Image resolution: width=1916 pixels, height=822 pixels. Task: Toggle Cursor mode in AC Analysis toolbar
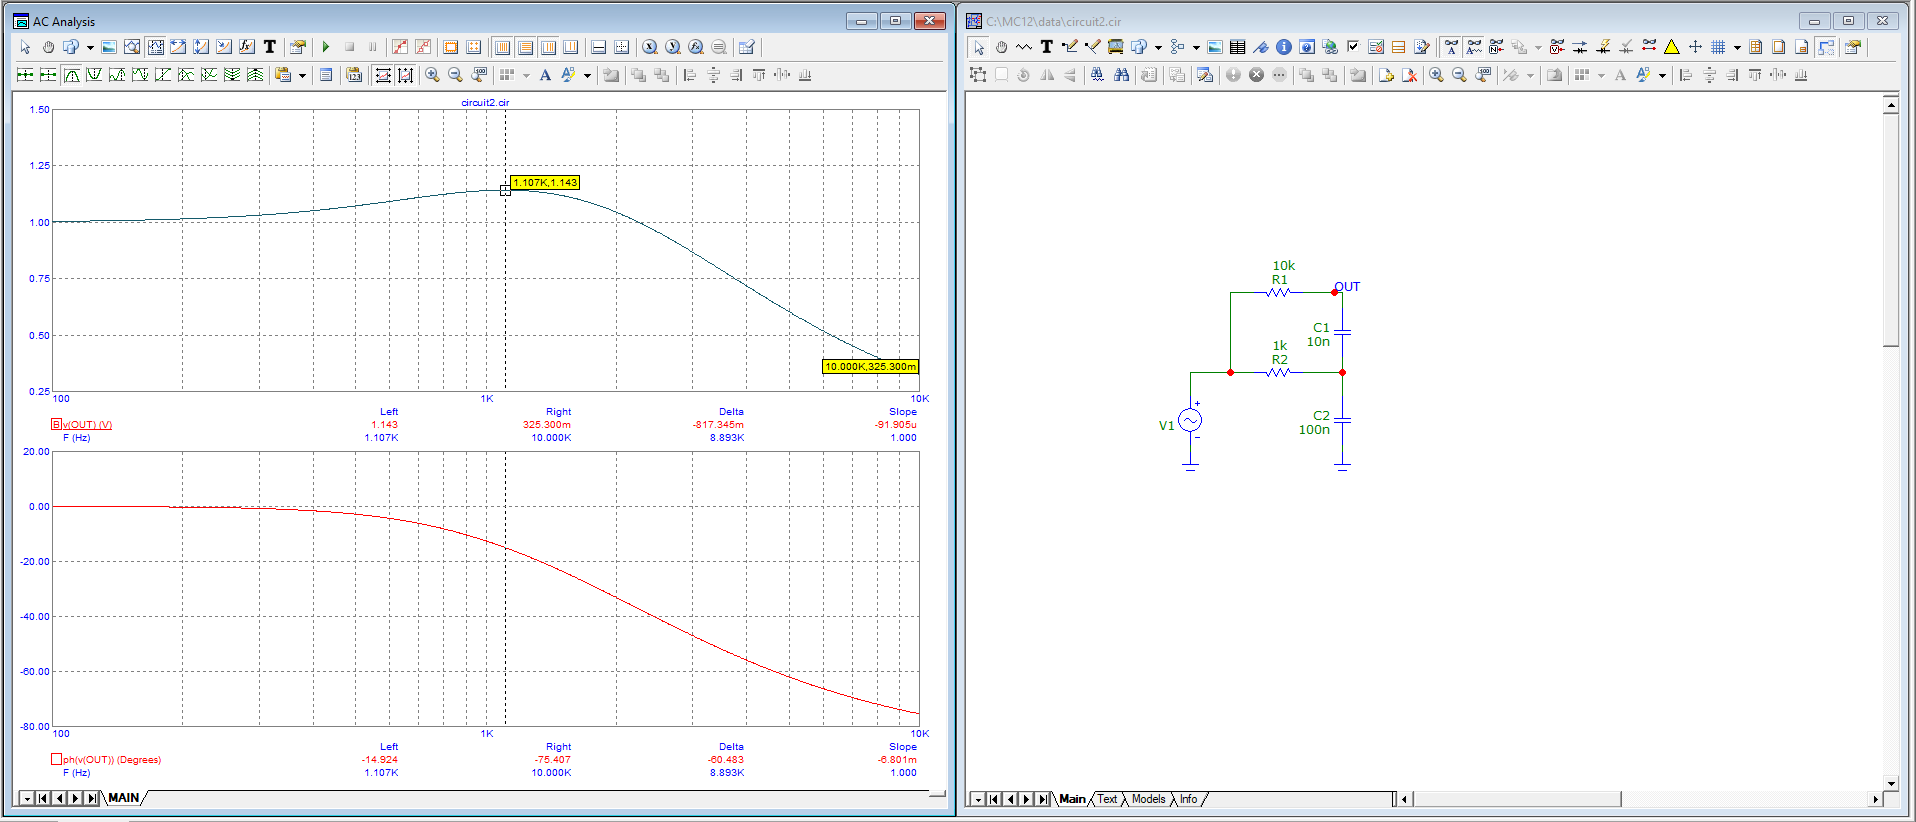tap(156, 47)
